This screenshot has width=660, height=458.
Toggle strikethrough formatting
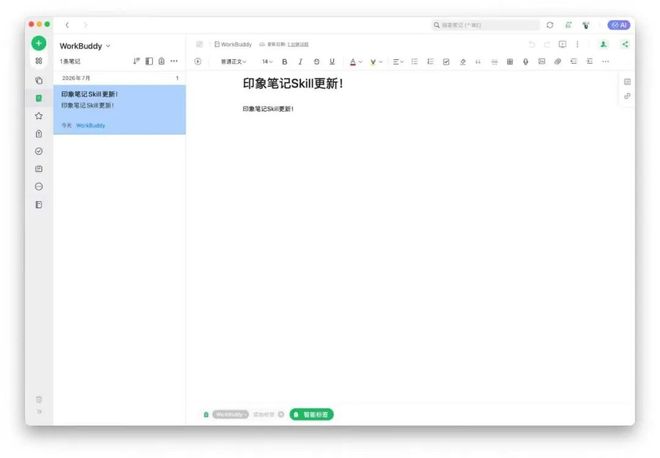316,61
